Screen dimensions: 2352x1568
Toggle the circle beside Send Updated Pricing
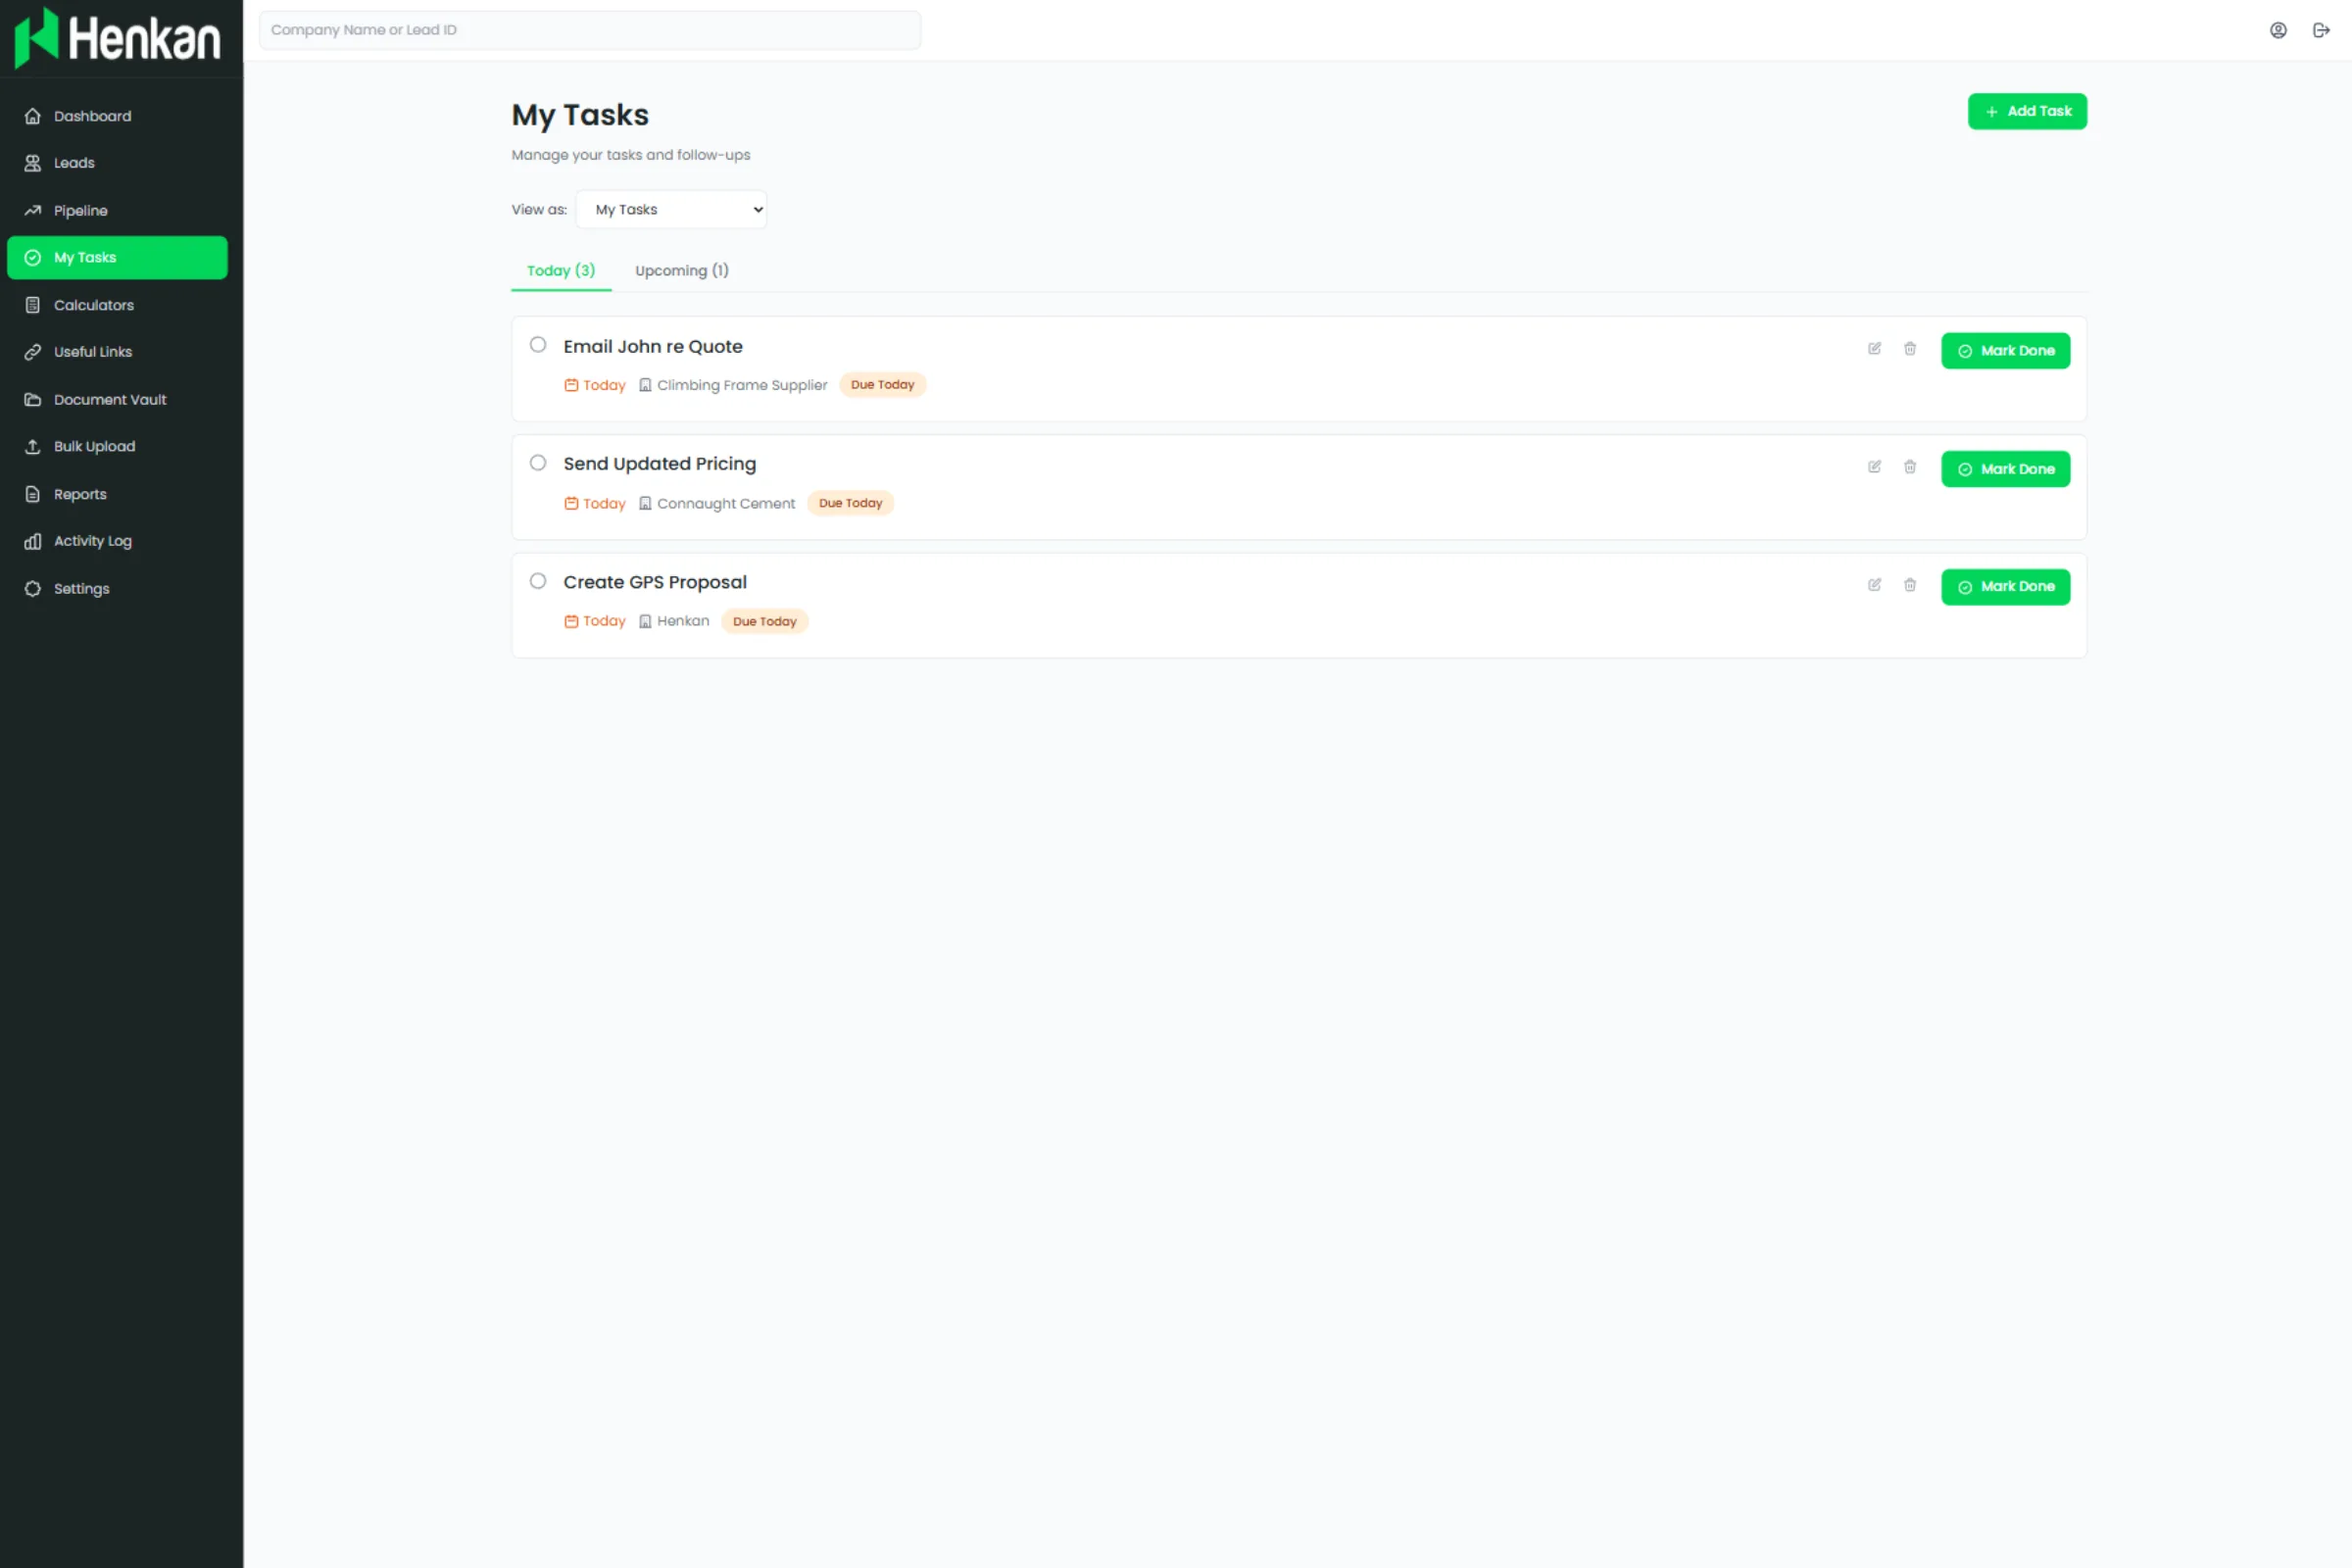click(538, 462)
